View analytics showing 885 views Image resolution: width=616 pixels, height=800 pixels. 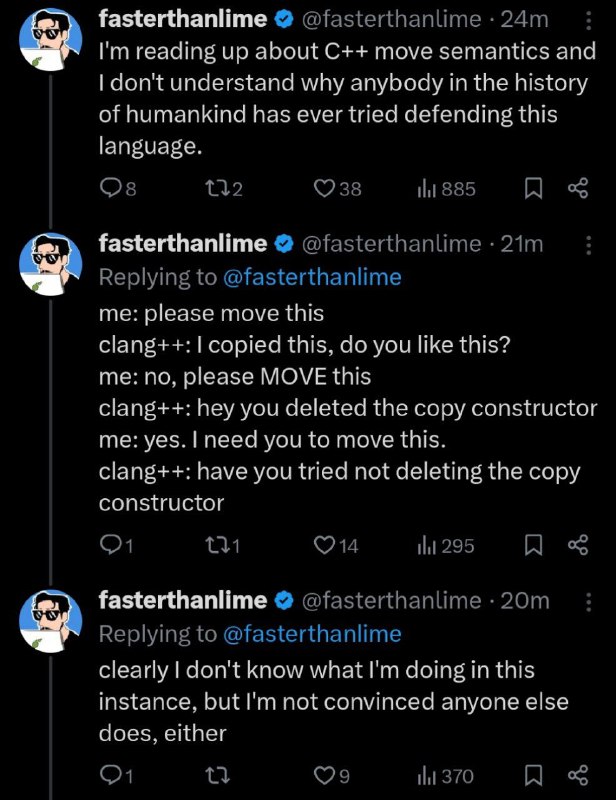447,189
